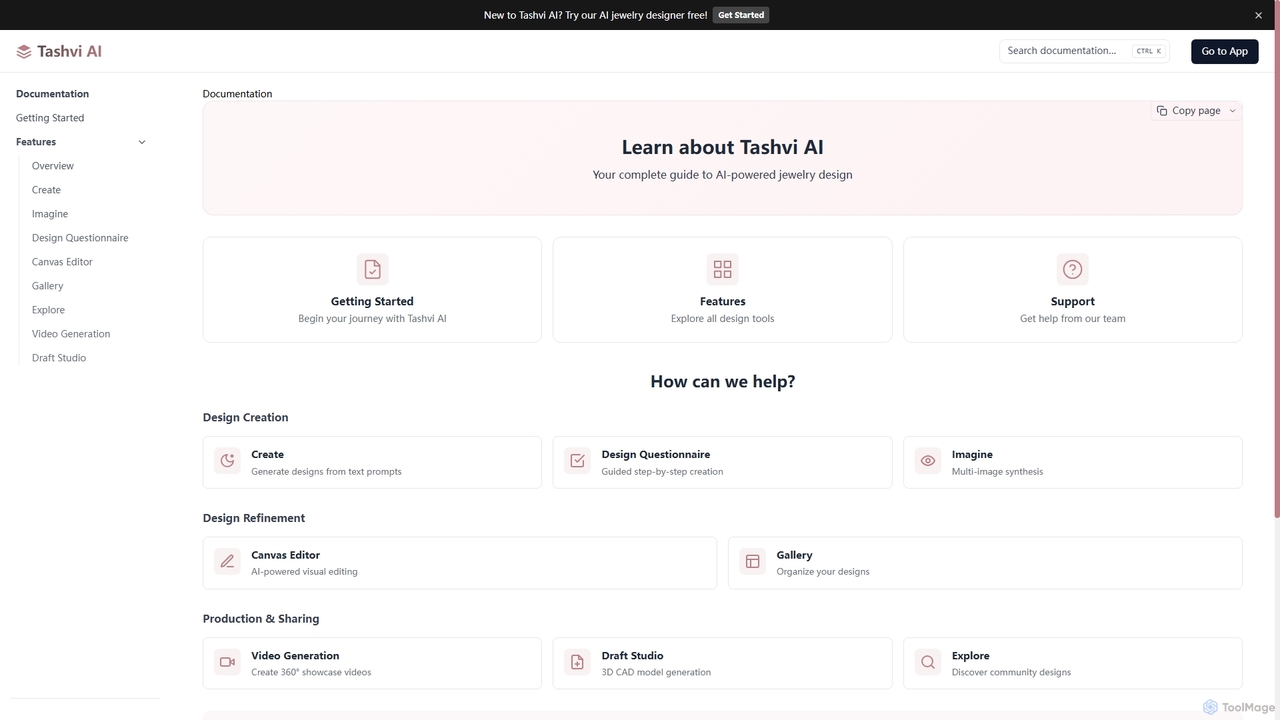The width and height of the screenshot is (1280, 720).
Task: Click the Imagine eye icon
Action: tap(928, 461)
